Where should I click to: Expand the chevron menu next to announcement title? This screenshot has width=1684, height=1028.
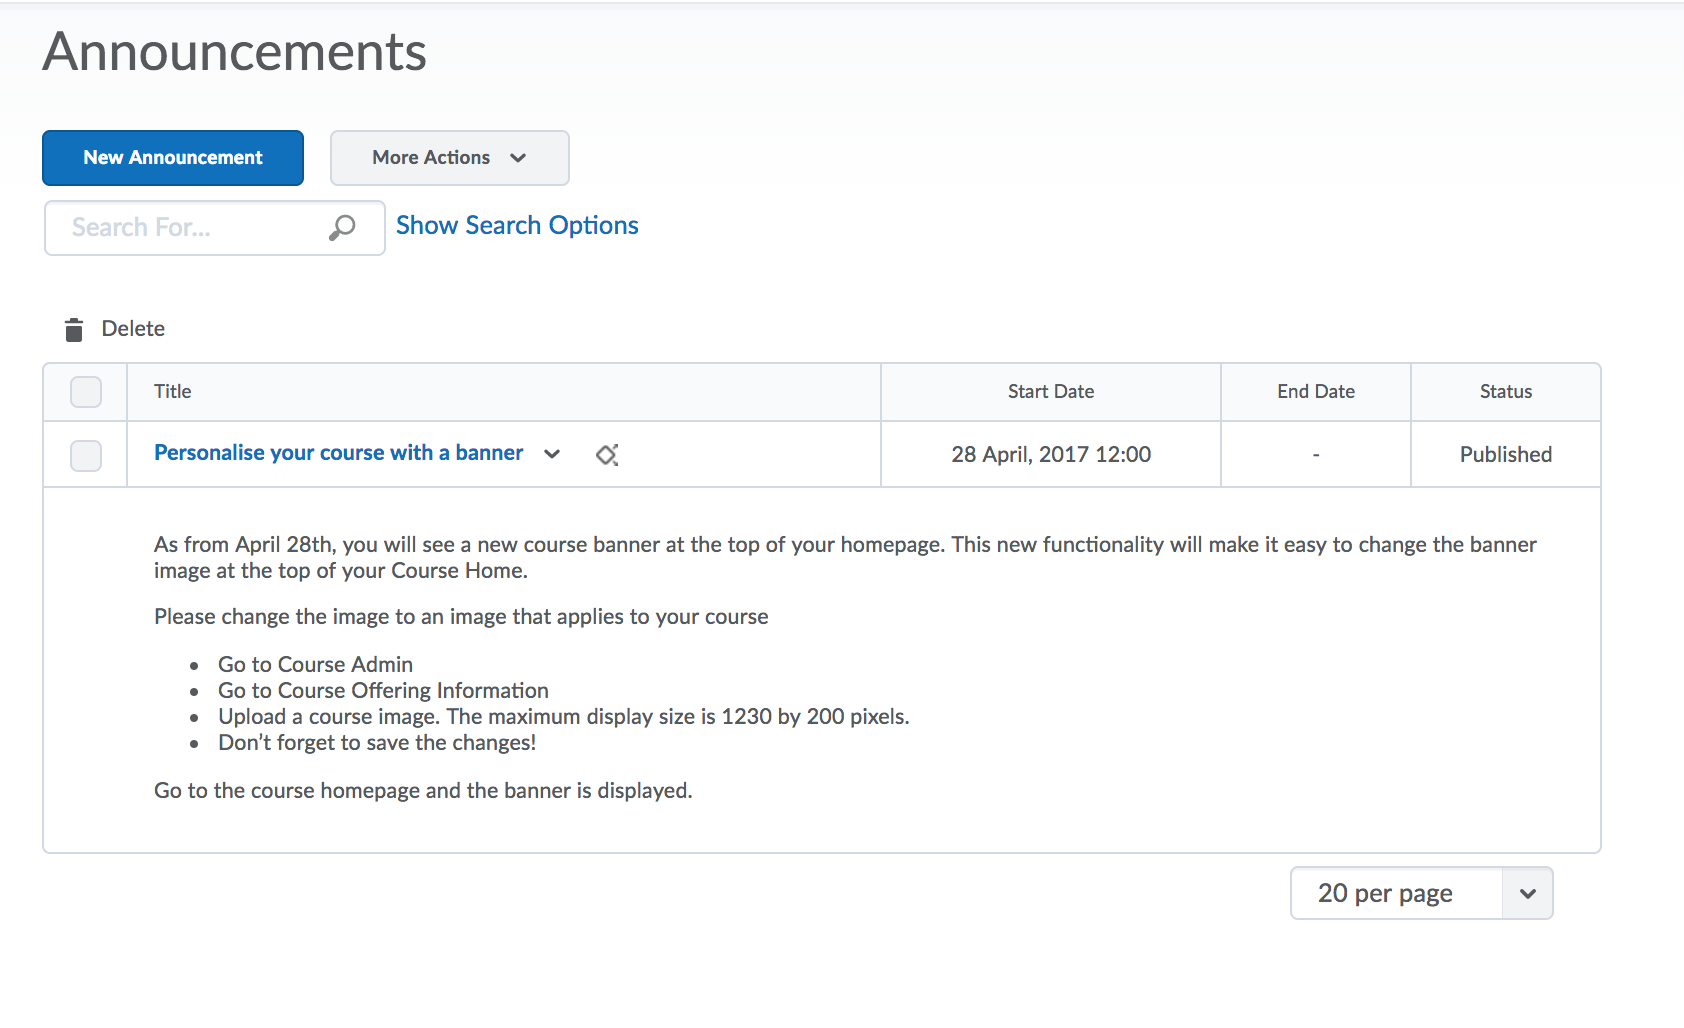pyautogui.click(x=552, y=454)
